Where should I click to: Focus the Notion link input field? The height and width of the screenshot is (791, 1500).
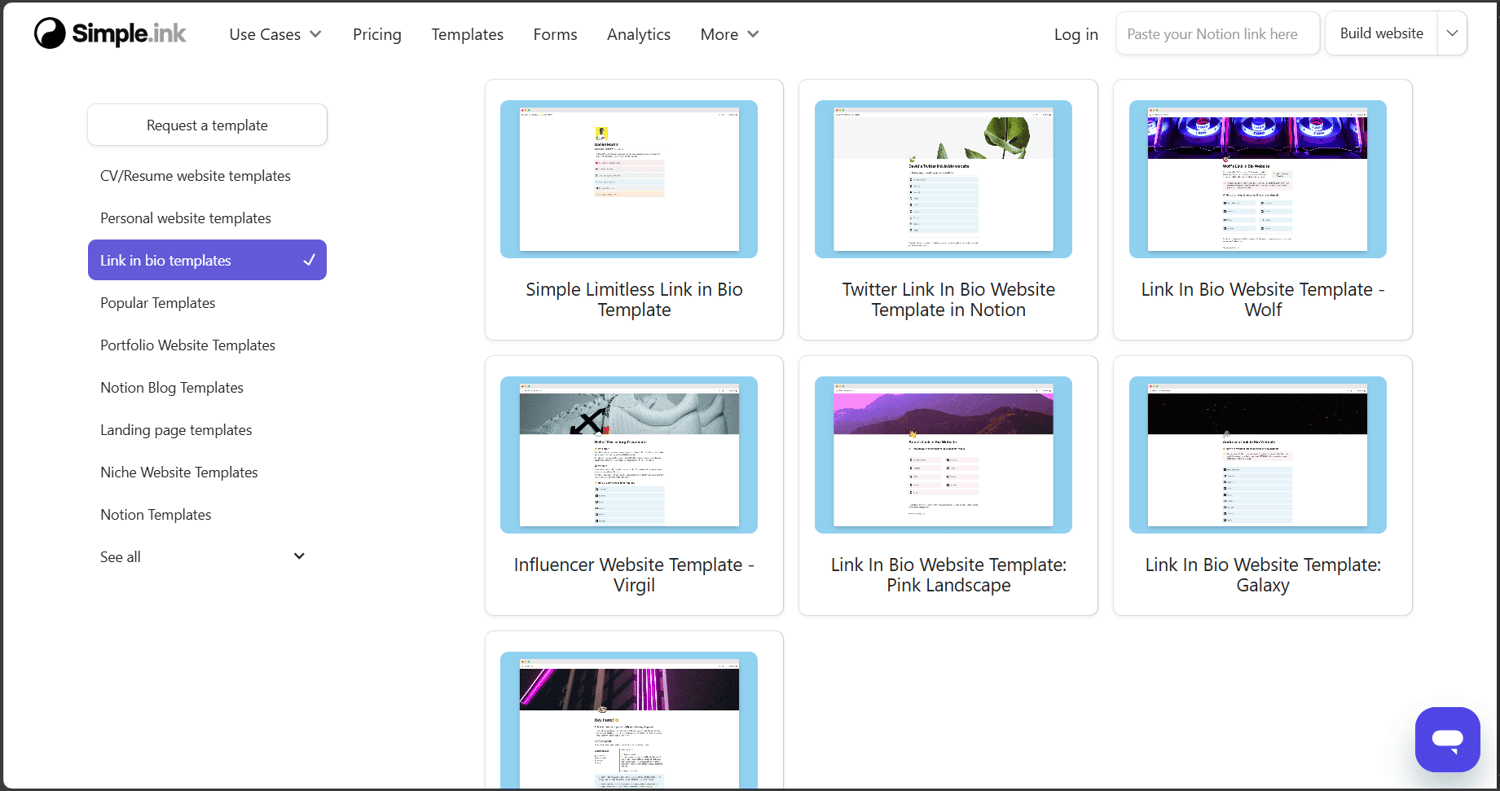[1218, 34]
